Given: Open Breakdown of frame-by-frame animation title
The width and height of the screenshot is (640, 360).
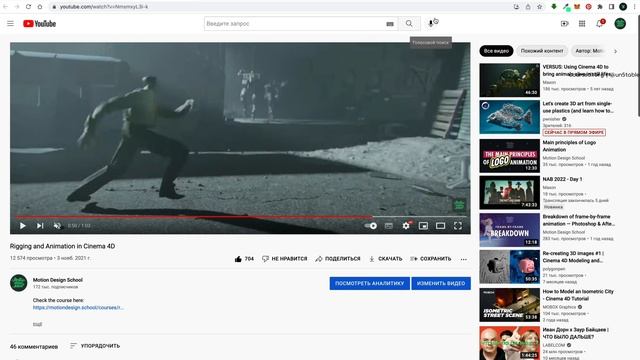Looking at the screenshot, I should click(578, 220).
